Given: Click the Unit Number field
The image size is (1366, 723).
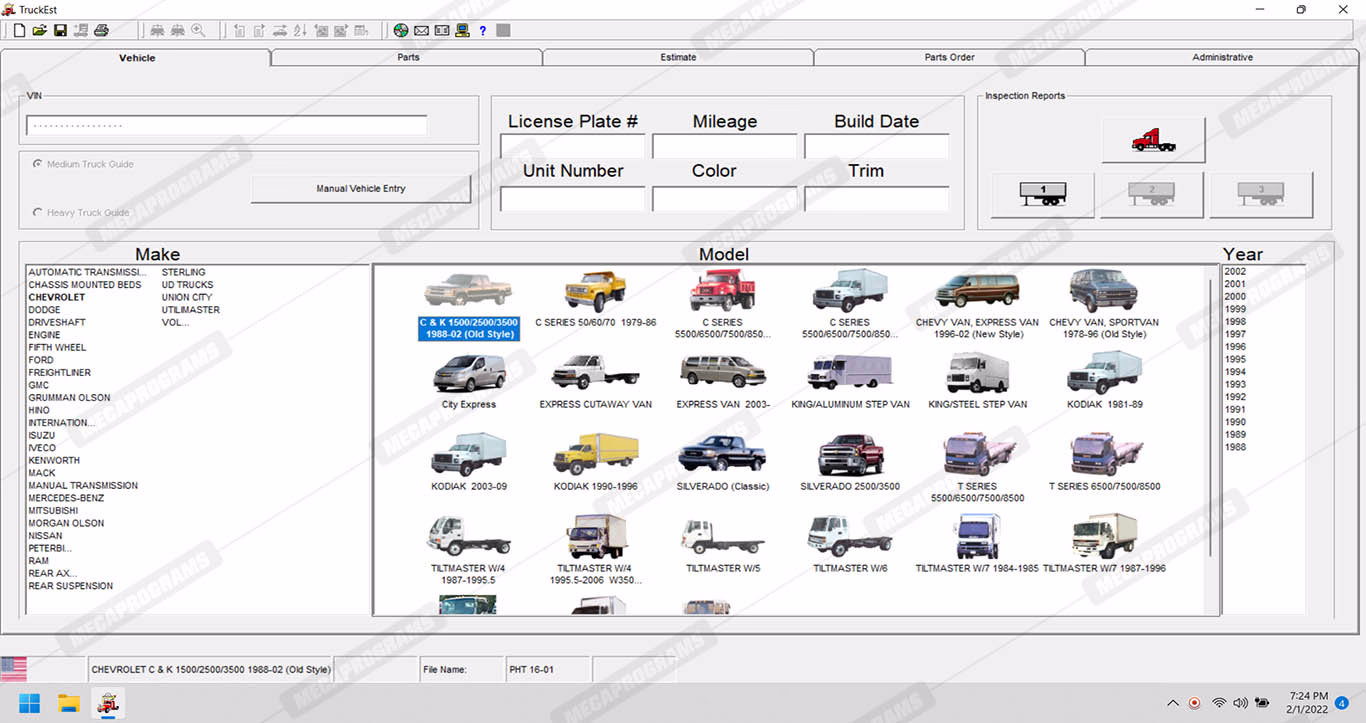Looking at the screenshot, I should tap(572, 199).
